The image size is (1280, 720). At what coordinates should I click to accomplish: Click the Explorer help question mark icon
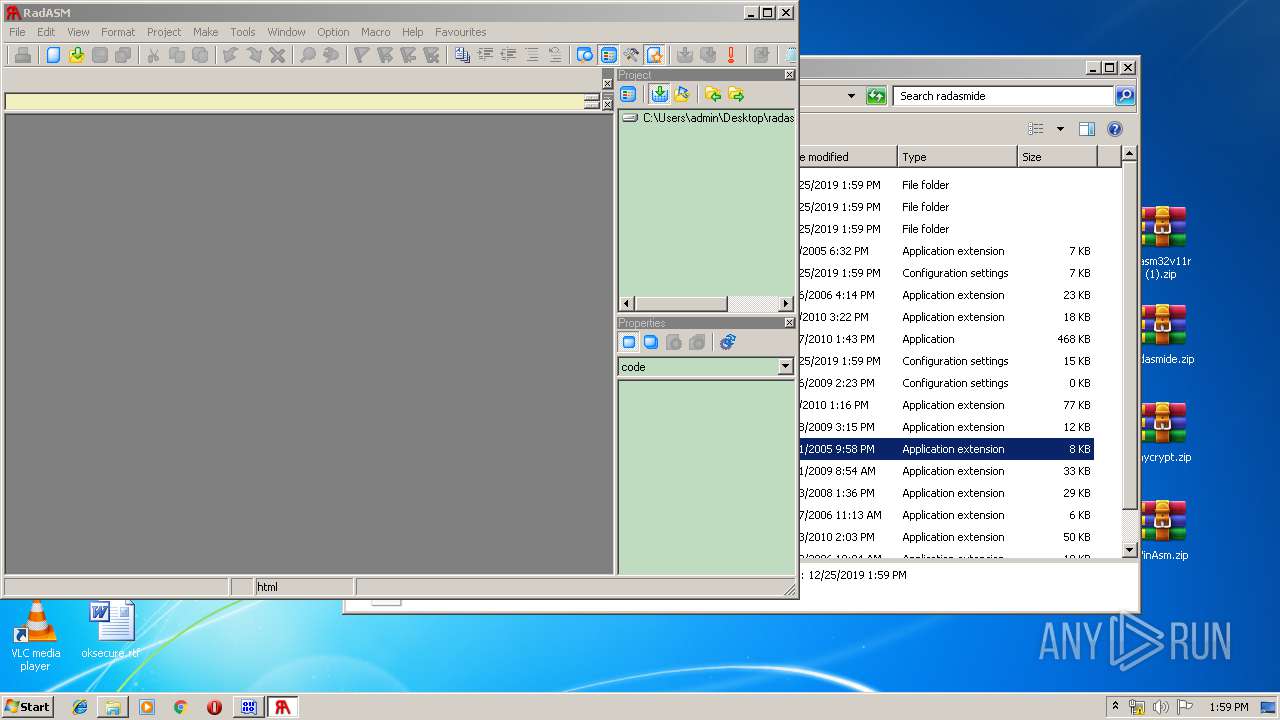(1115, 129)
